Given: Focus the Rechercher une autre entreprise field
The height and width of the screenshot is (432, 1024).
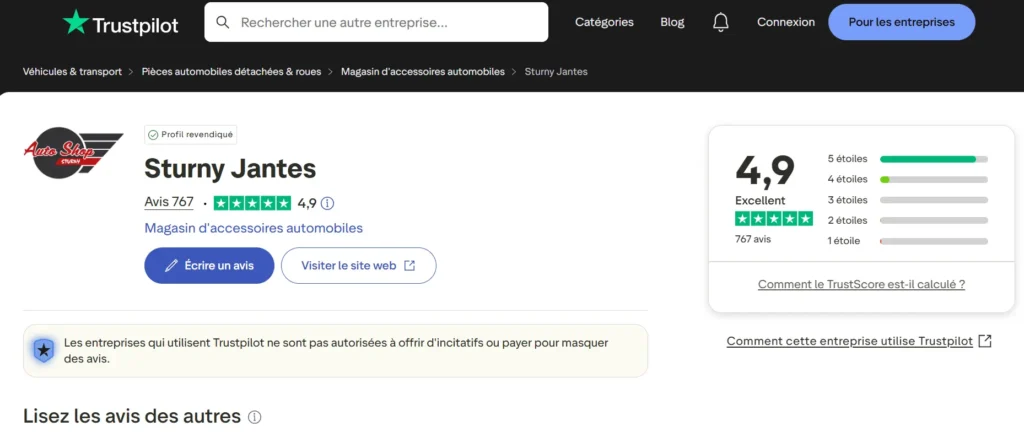Looking at the screenshot, I should [x=376, y=22].
